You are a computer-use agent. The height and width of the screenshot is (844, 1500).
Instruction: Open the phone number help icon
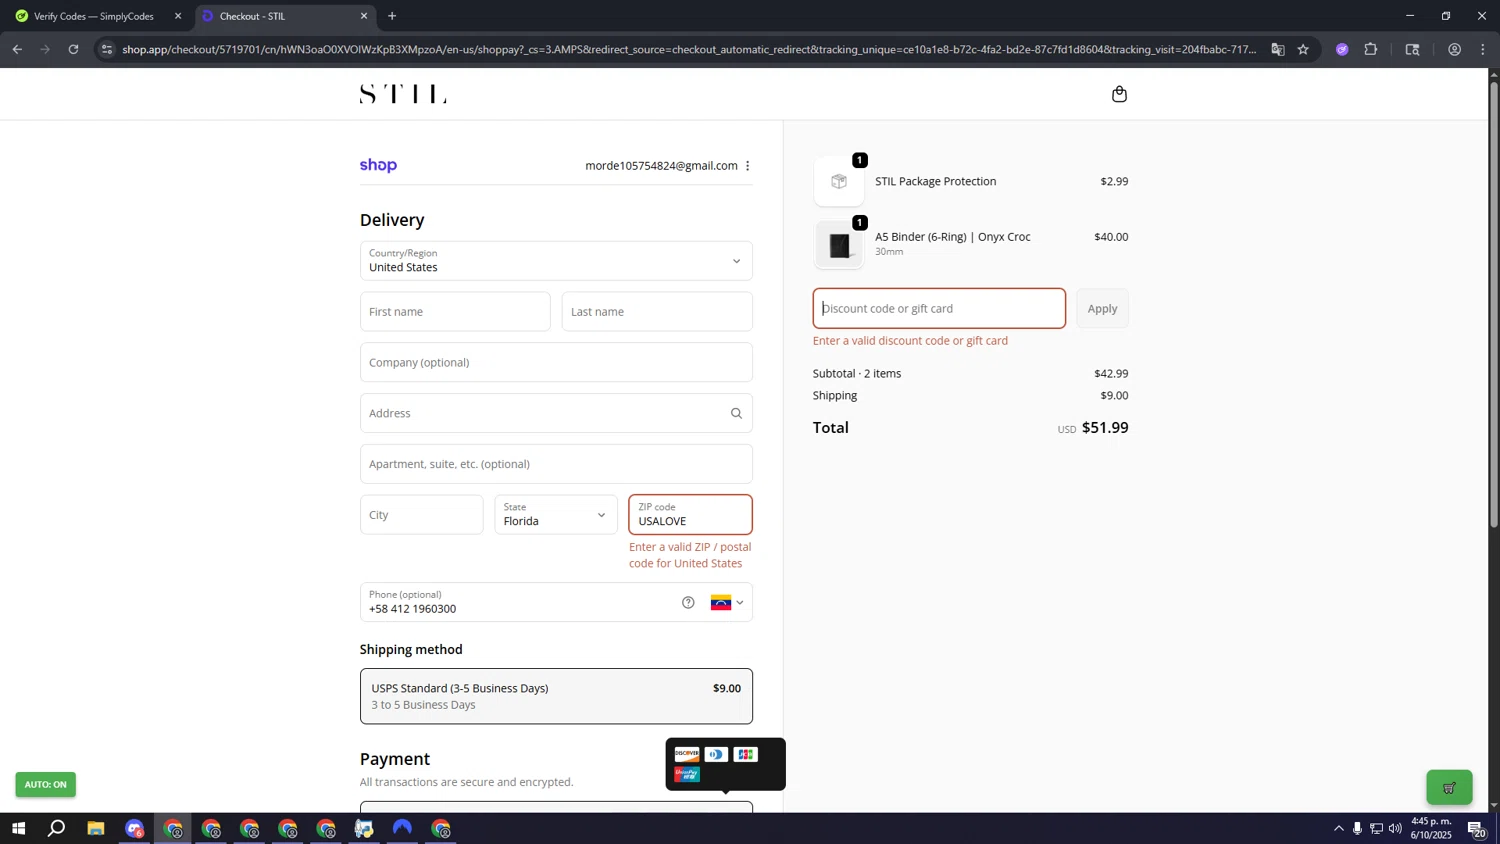tap(688, 602)
